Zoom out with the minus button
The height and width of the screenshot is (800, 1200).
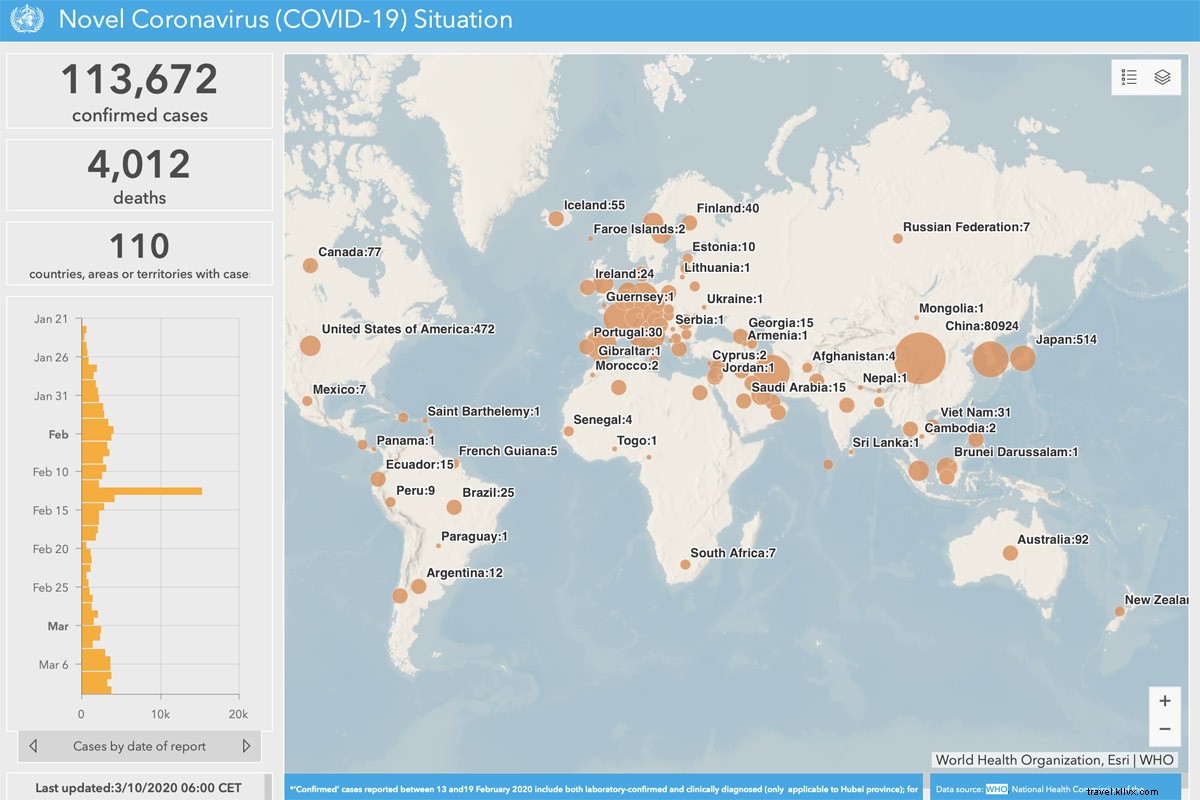[1164, 729]
